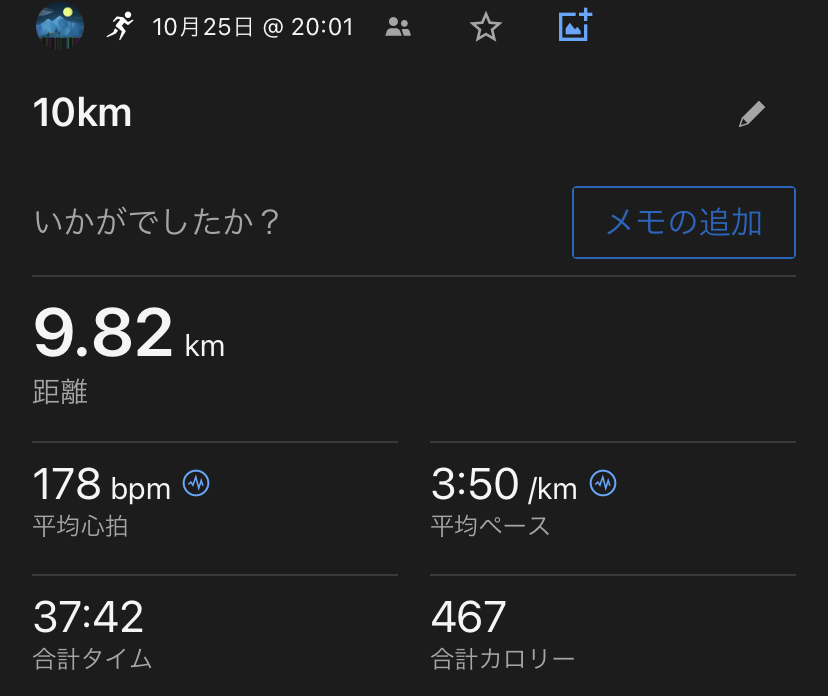
Task: Tap the date 10月25日 @ 20:01
Action: (253, 27)
